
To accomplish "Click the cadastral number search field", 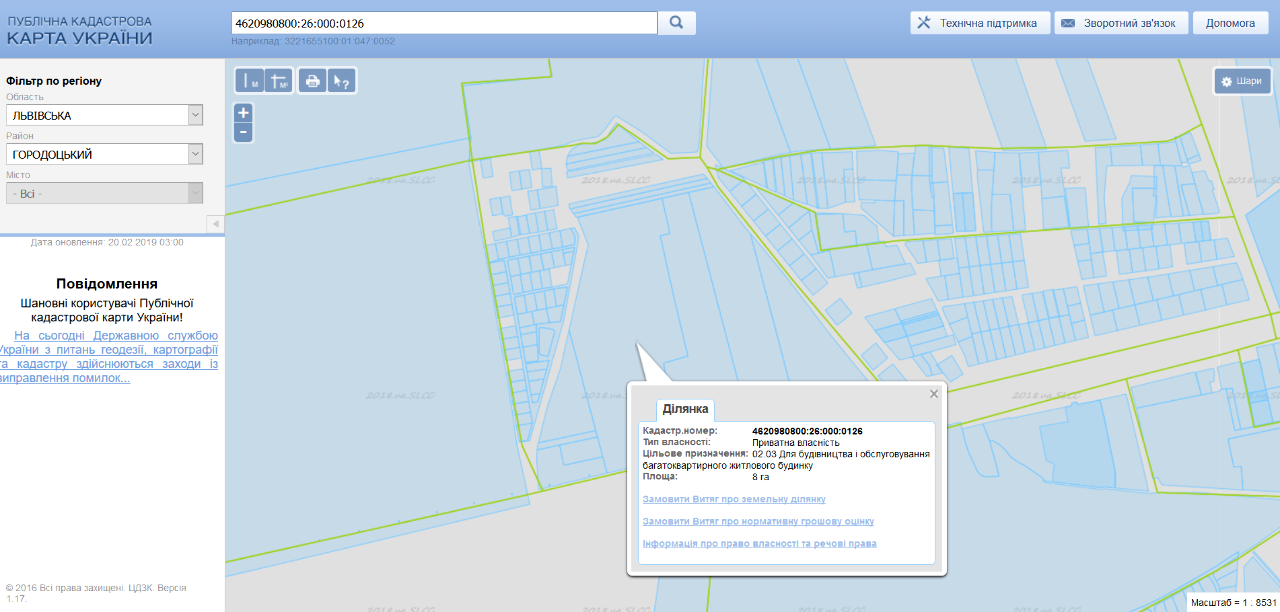I will point(443,22).
